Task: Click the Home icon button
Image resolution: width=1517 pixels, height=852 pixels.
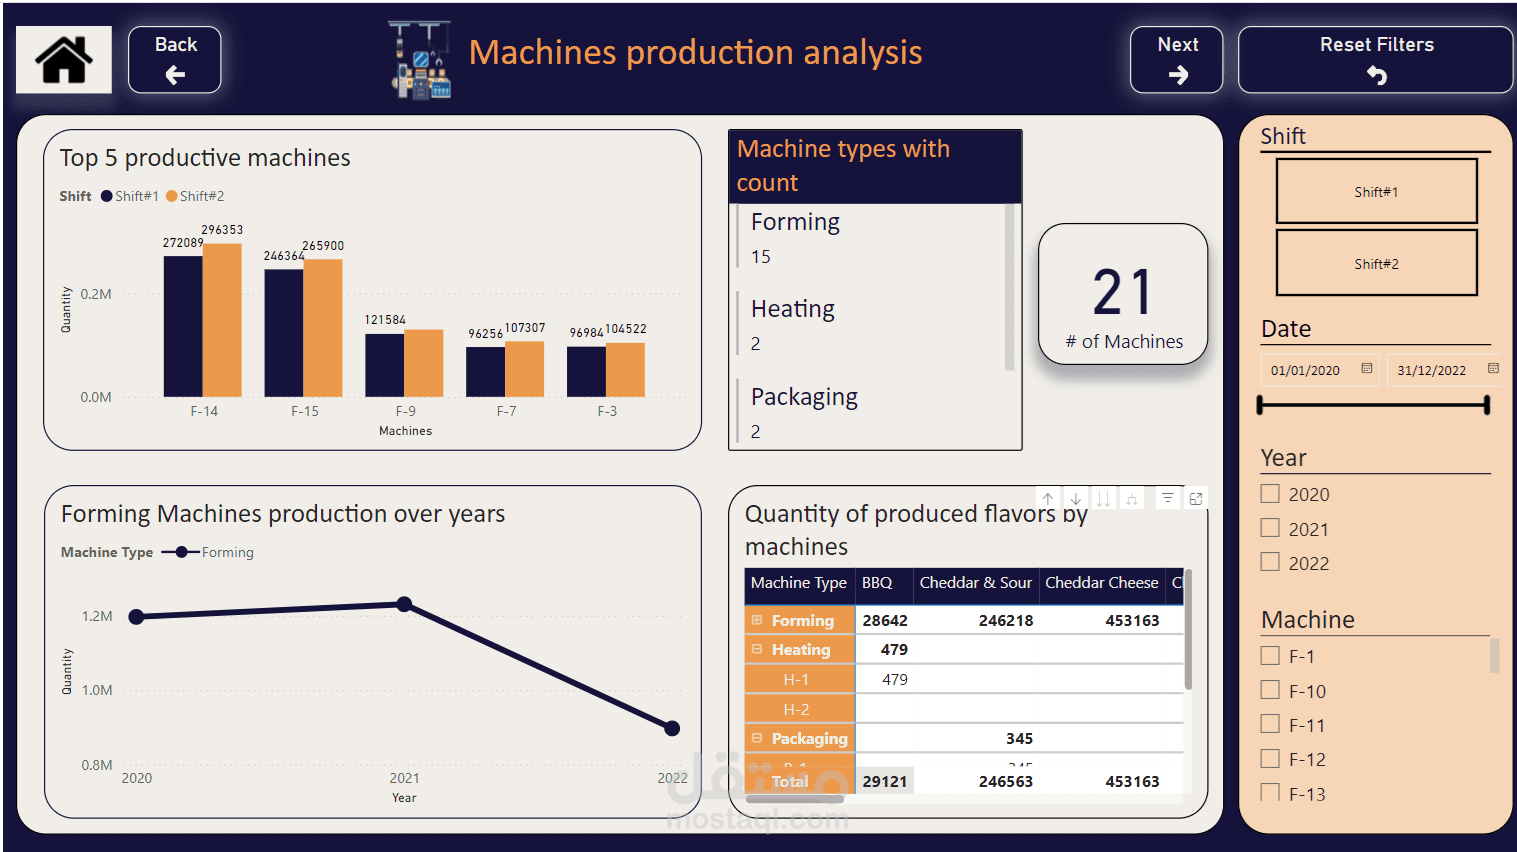Action: coord(64,60)
